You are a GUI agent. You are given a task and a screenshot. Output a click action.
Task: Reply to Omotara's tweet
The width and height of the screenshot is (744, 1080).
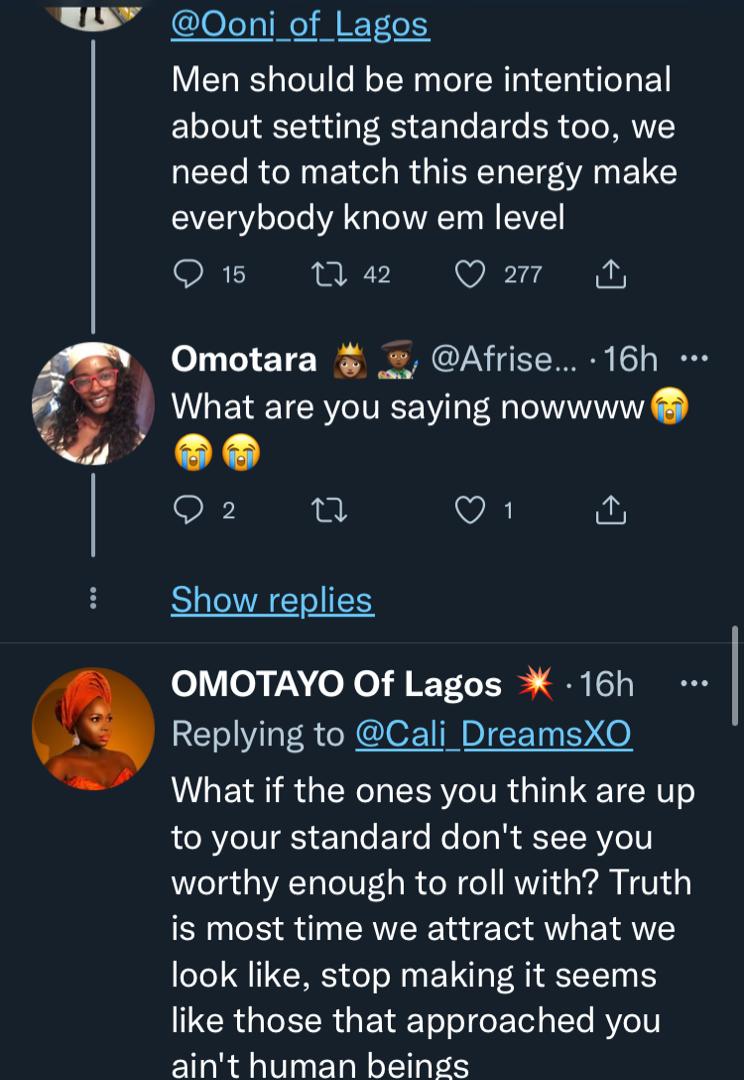click(x=188, y=511)
